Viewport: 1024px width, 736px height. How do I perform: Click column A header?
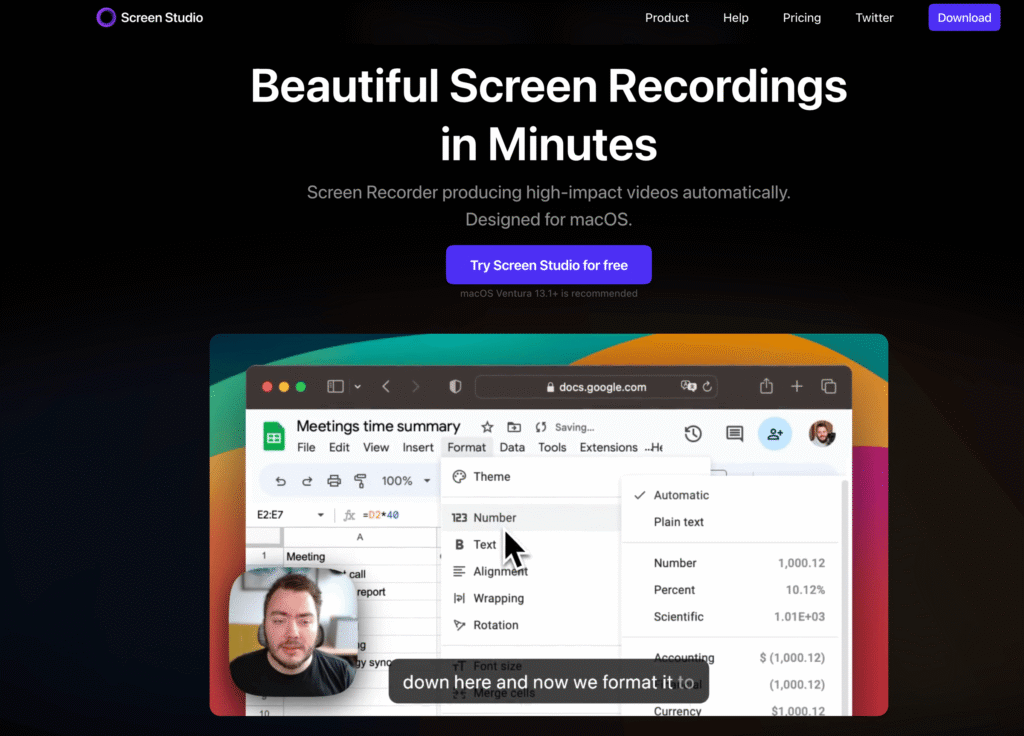(x=360, y=537)
